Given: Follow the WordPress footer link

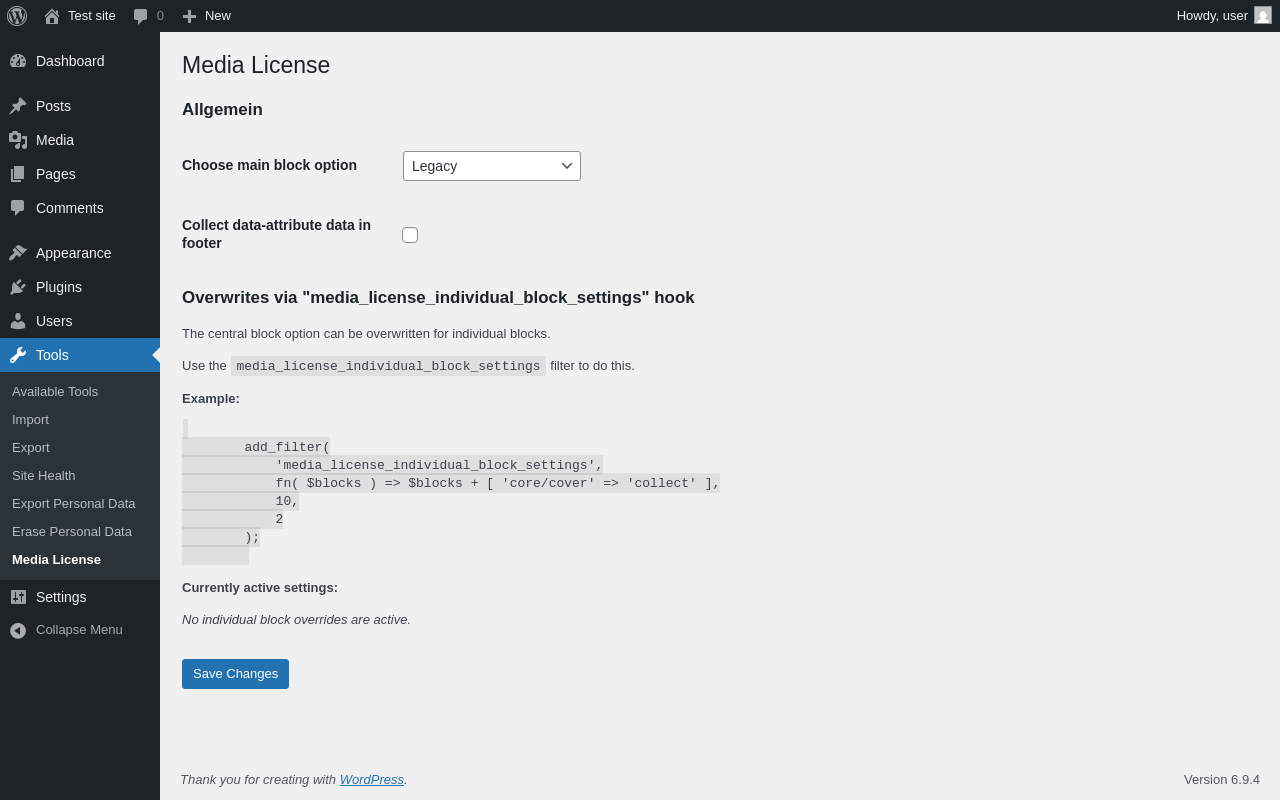Looking at the screenshot, I should coord(372,779).
